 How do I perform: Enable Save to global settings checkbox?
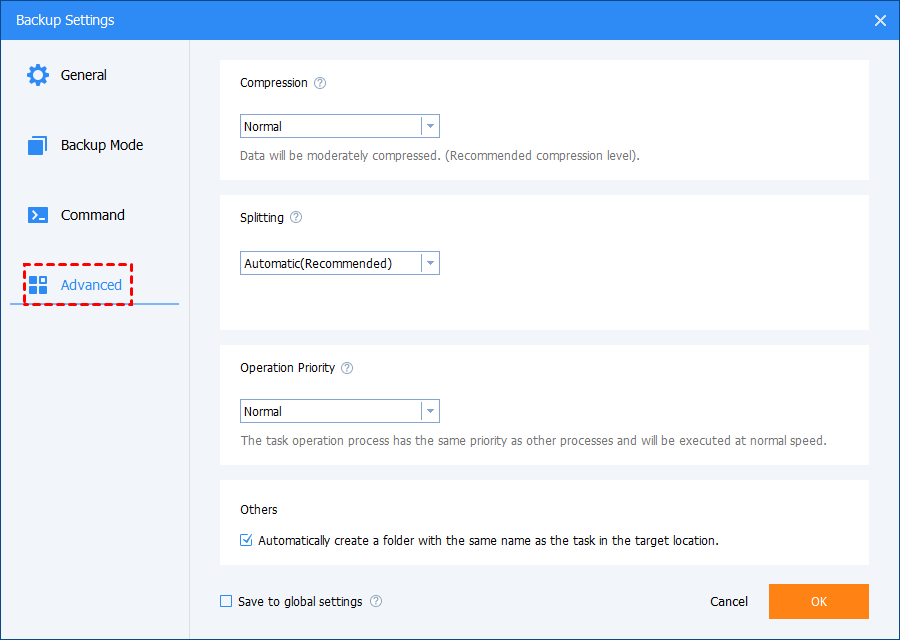(226, 601)
